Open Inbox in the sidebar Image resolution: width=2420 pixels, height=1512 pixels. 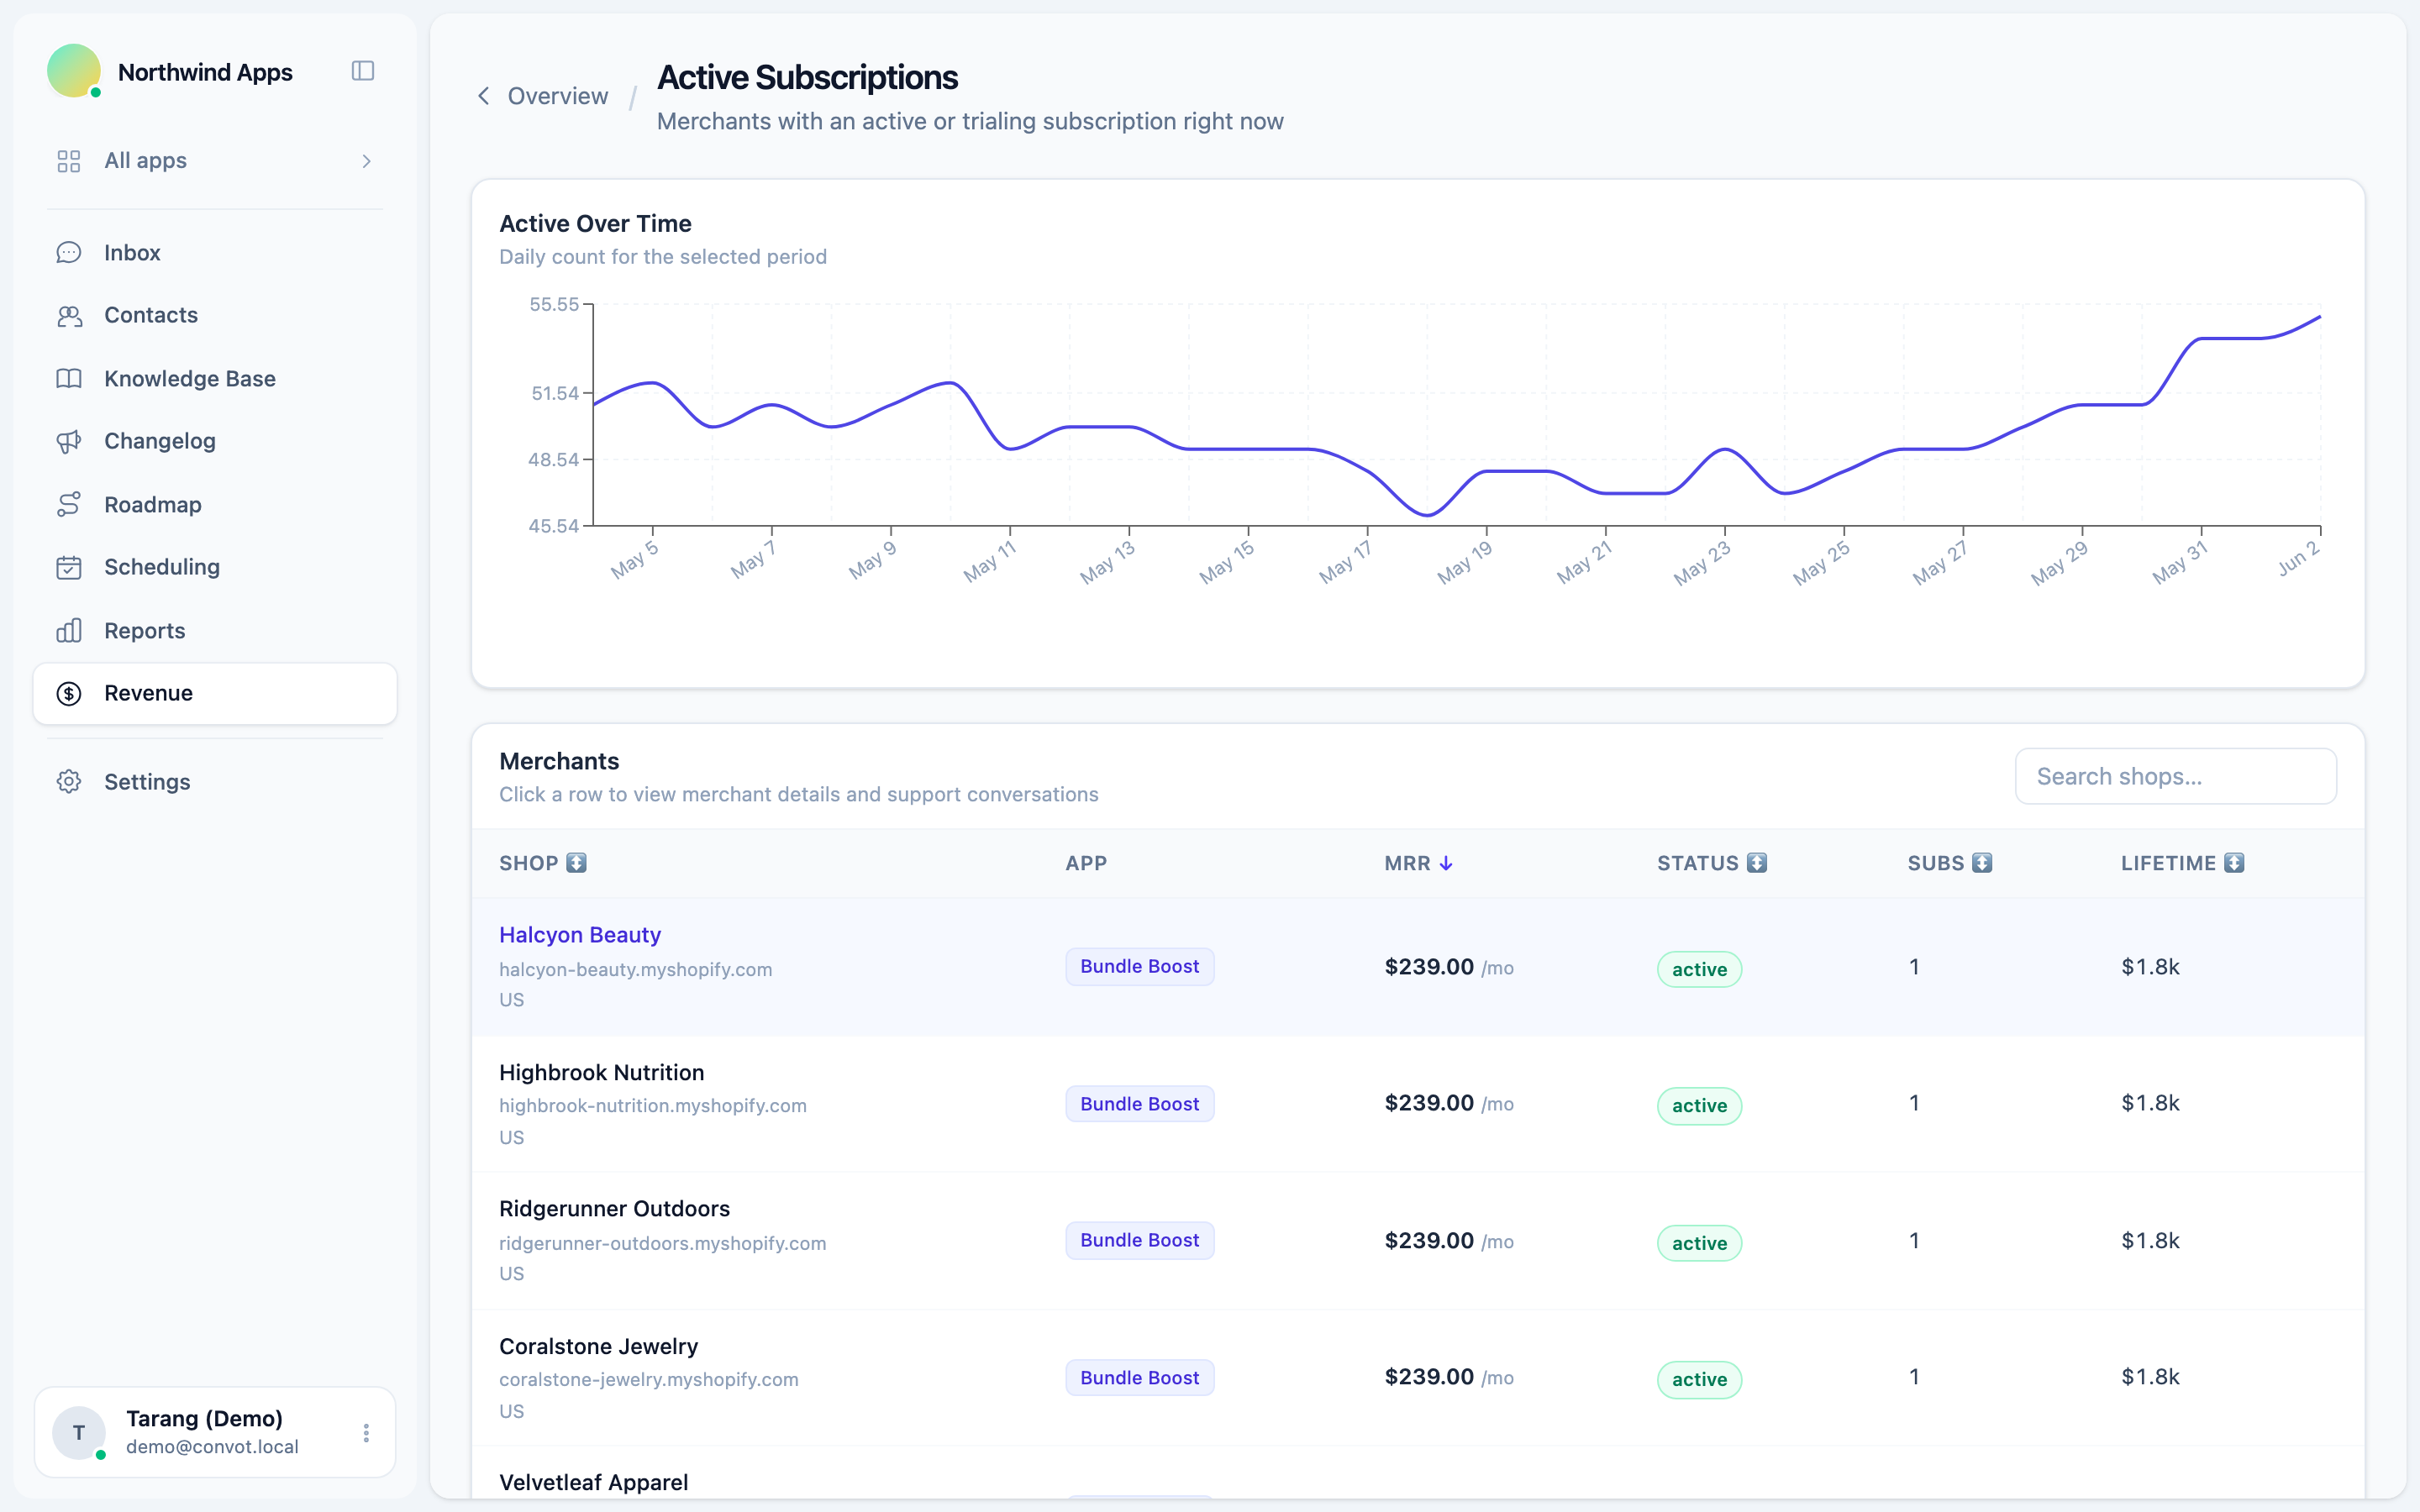coord(215,253)
